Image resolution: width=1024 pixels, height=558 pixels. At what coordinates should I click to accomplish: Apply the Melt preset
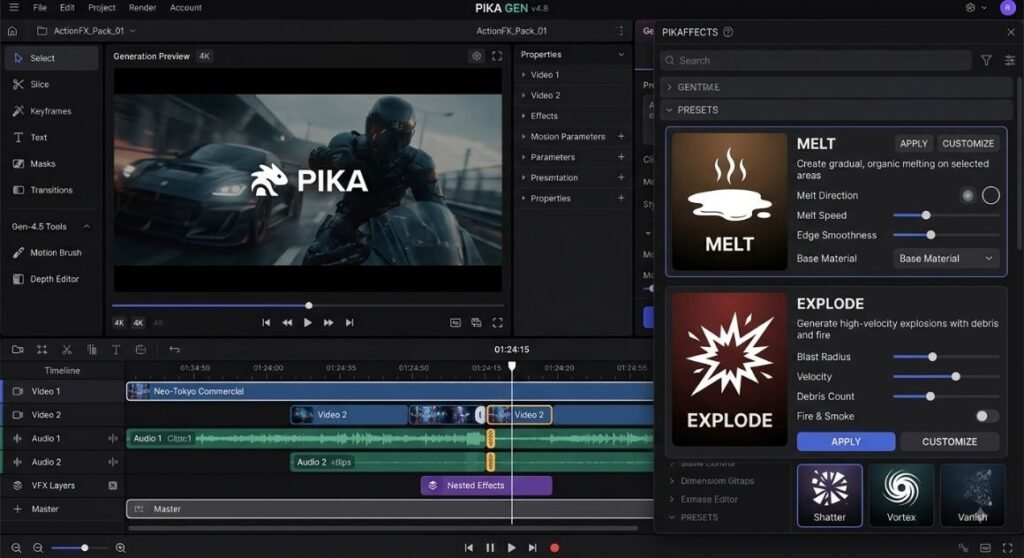pos(914,144)
